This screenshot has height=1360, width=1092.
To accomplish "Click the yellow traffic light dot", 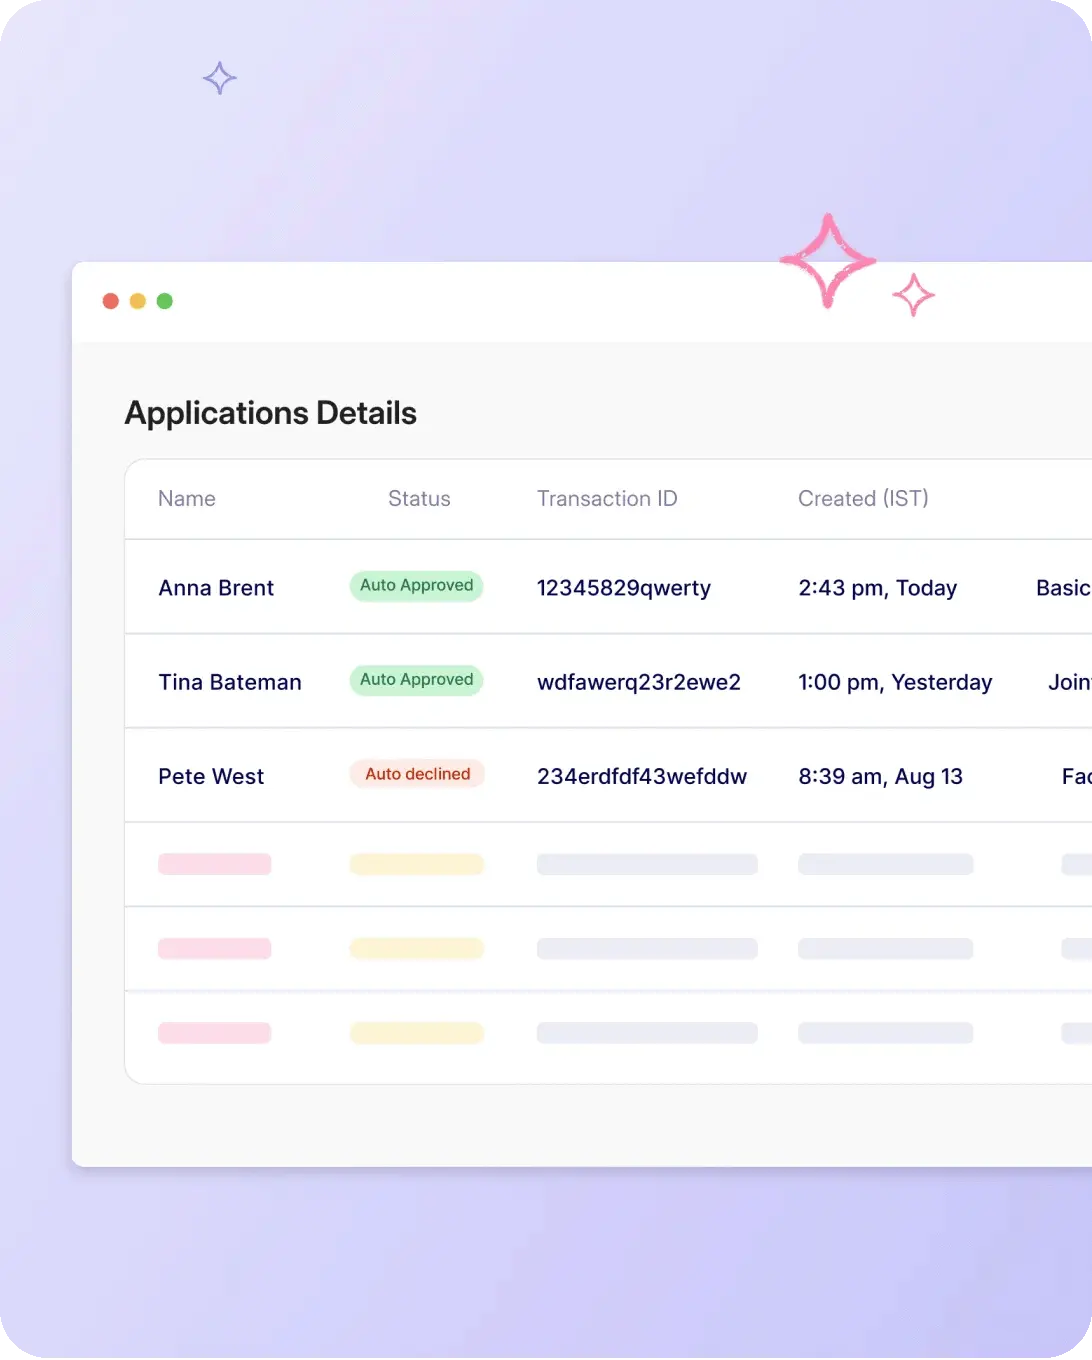I will 138,300.
